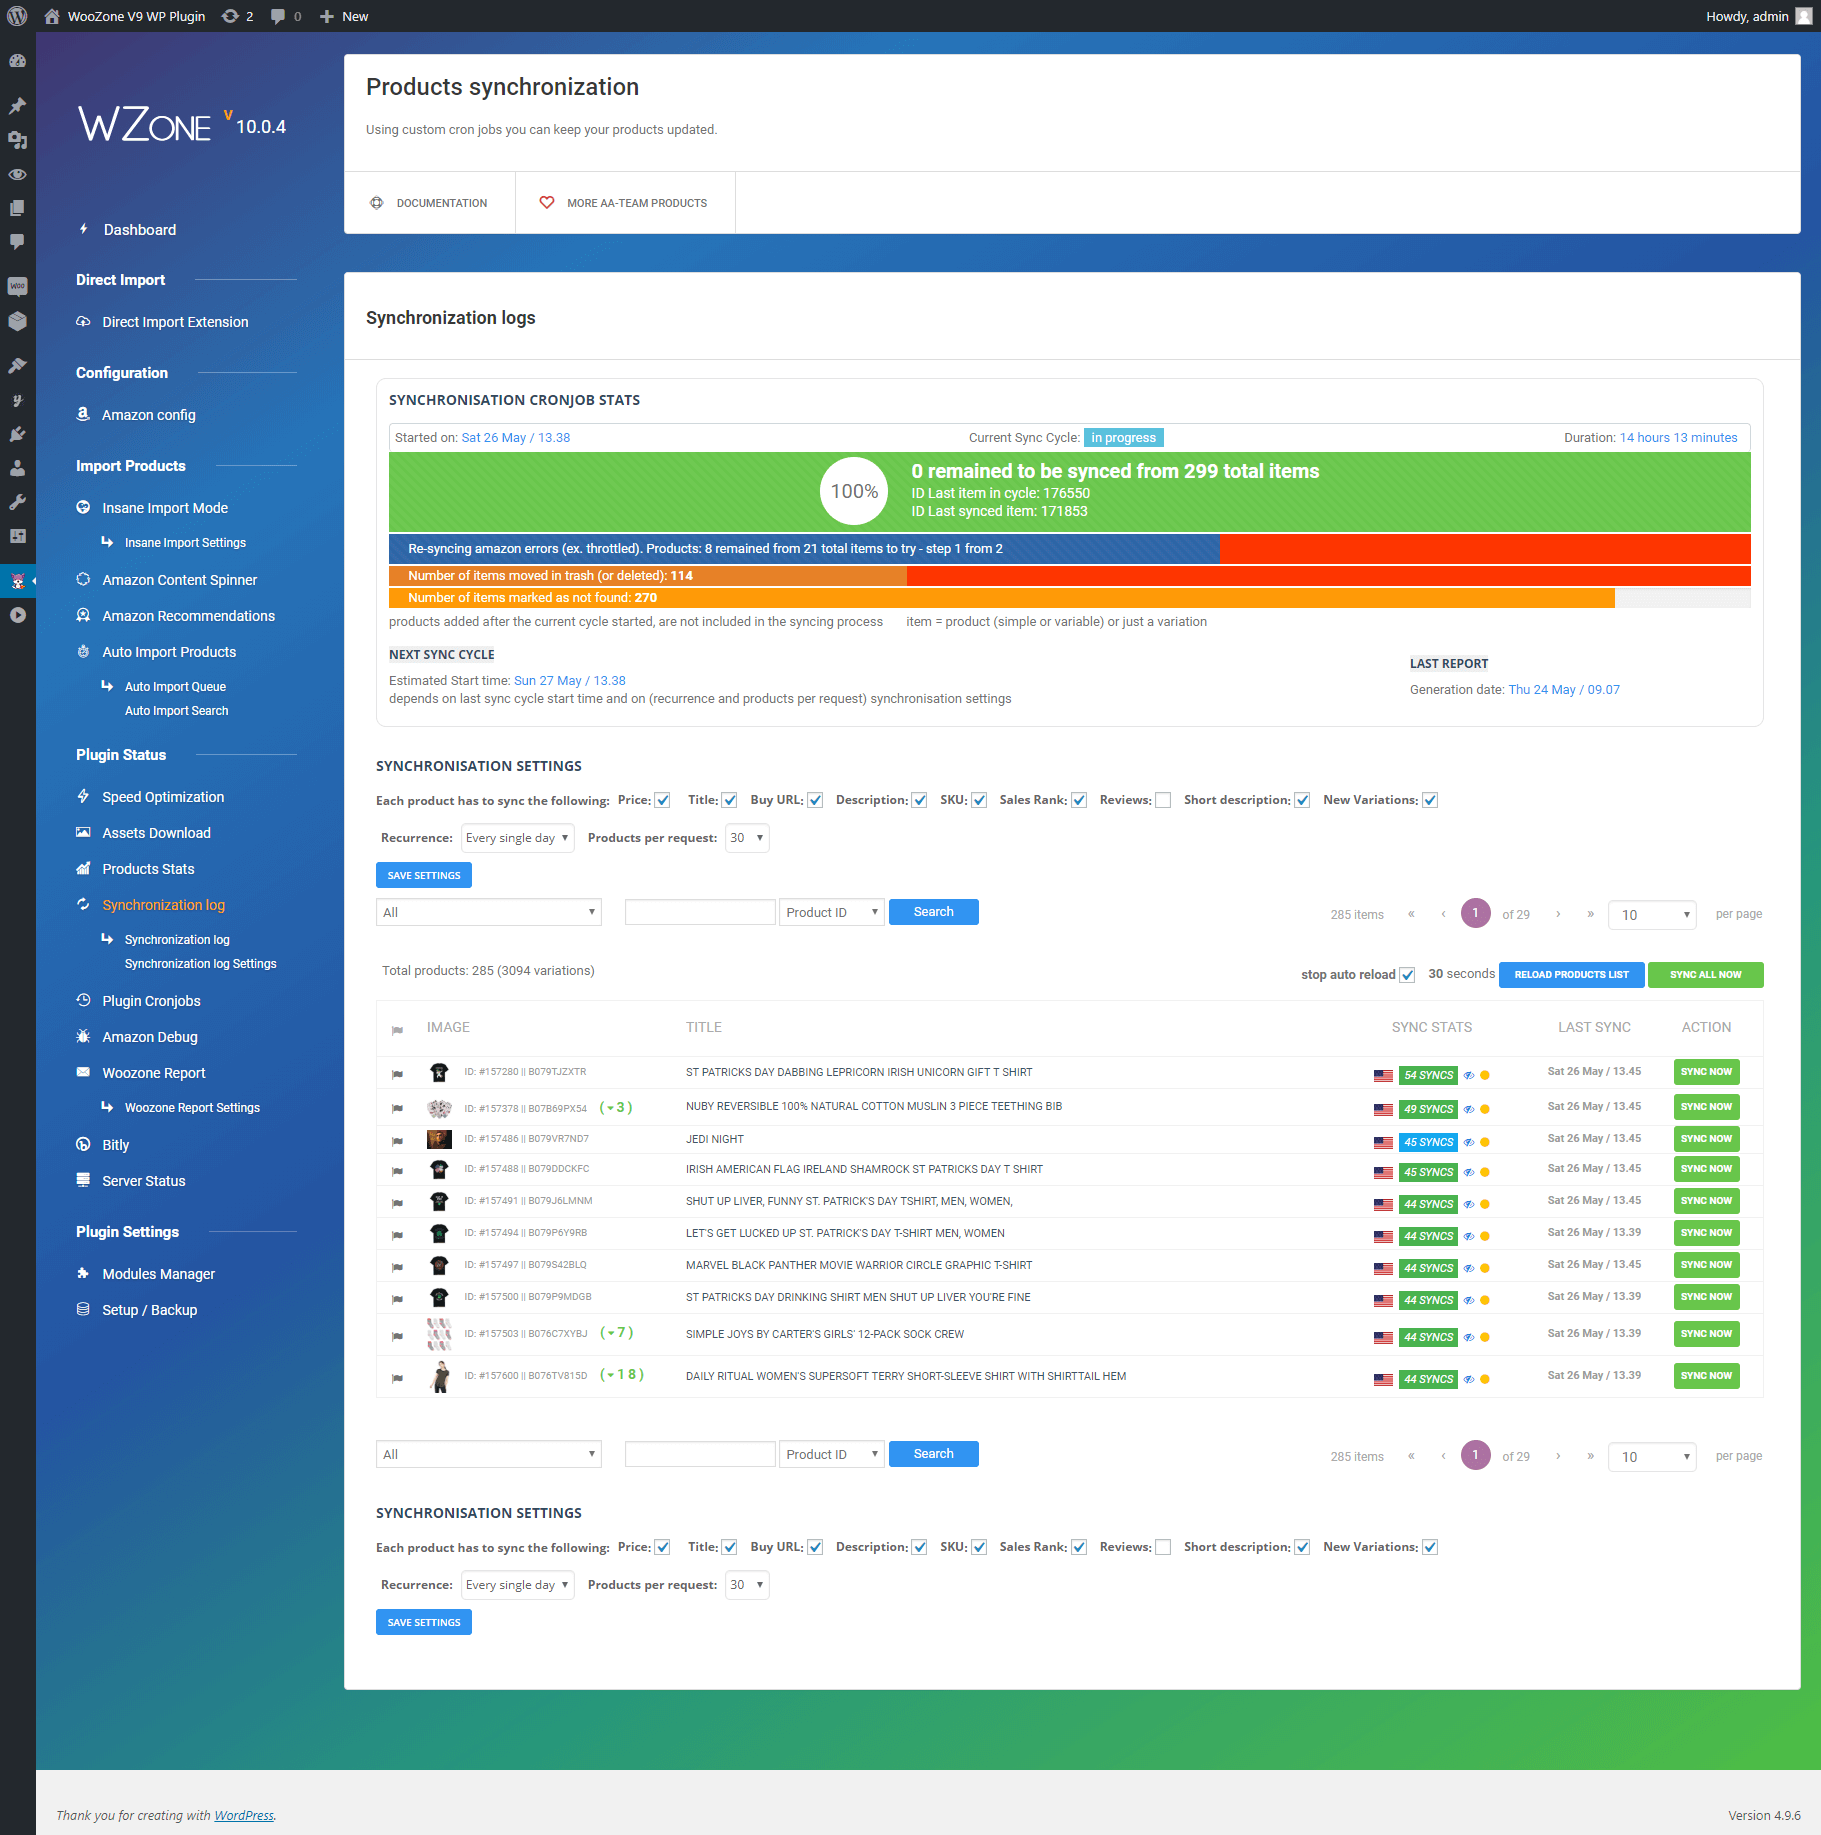The height and width of the screenshot is (1835, 1821).
Task: Jump to first page in bottom pagination
Action: tap(1411, 1456)
